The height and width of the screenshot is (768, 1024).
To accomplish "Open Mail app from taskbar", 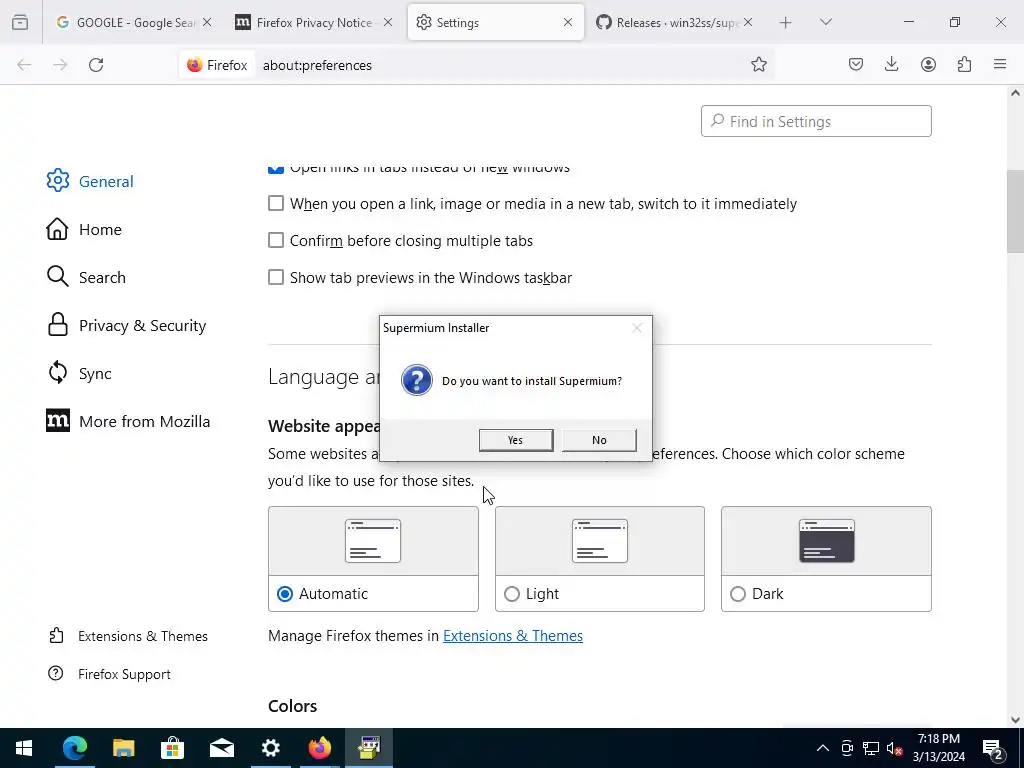I will click(221, 748).
